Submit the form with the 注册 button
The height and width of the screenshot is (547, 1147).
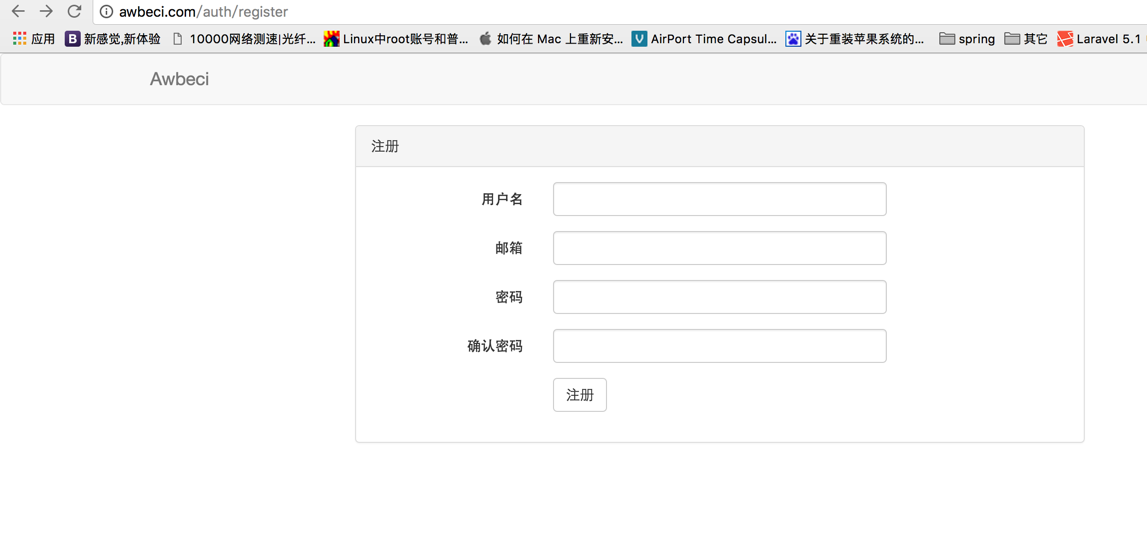click(579, 395)
